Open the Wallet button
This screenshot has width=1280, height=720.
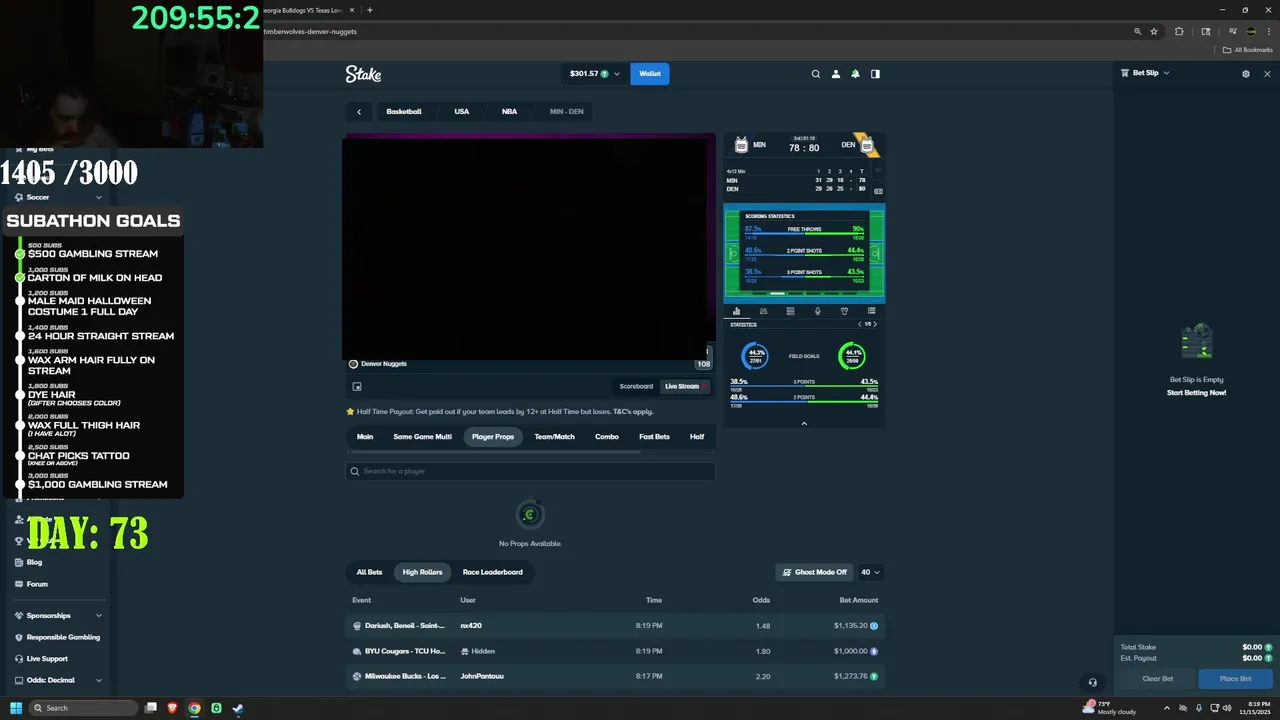[650, 74]
